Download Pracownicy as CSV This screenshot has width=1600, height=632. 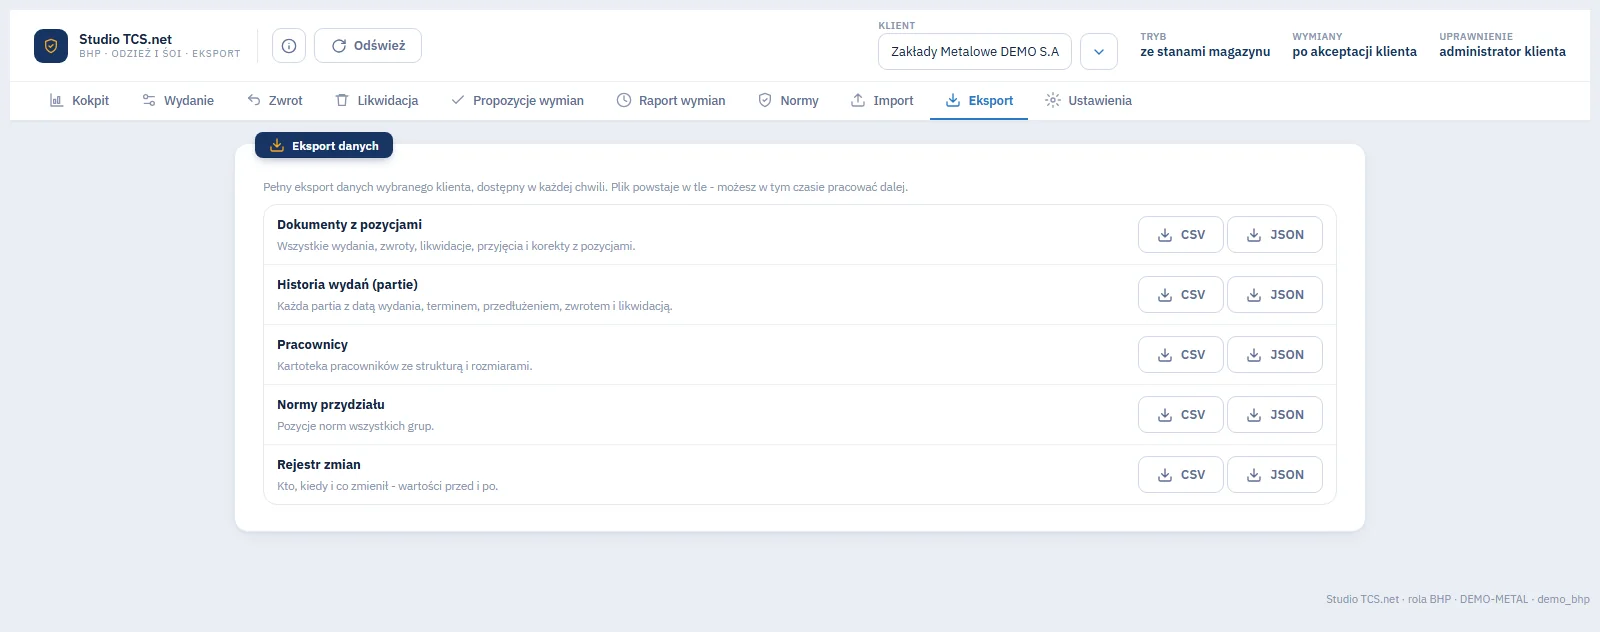(1181, 355)
